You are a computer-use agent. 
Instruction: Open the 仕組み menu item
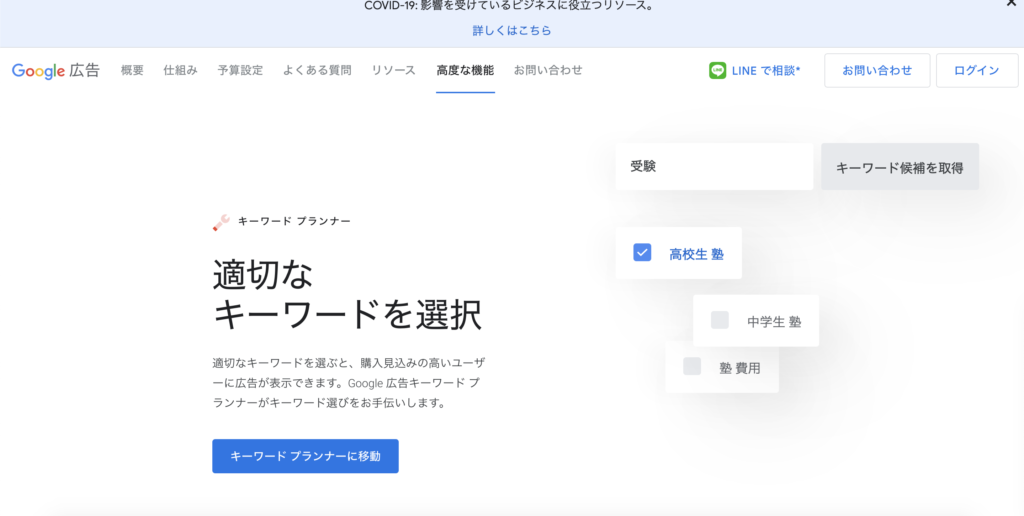tap(180, 70)
